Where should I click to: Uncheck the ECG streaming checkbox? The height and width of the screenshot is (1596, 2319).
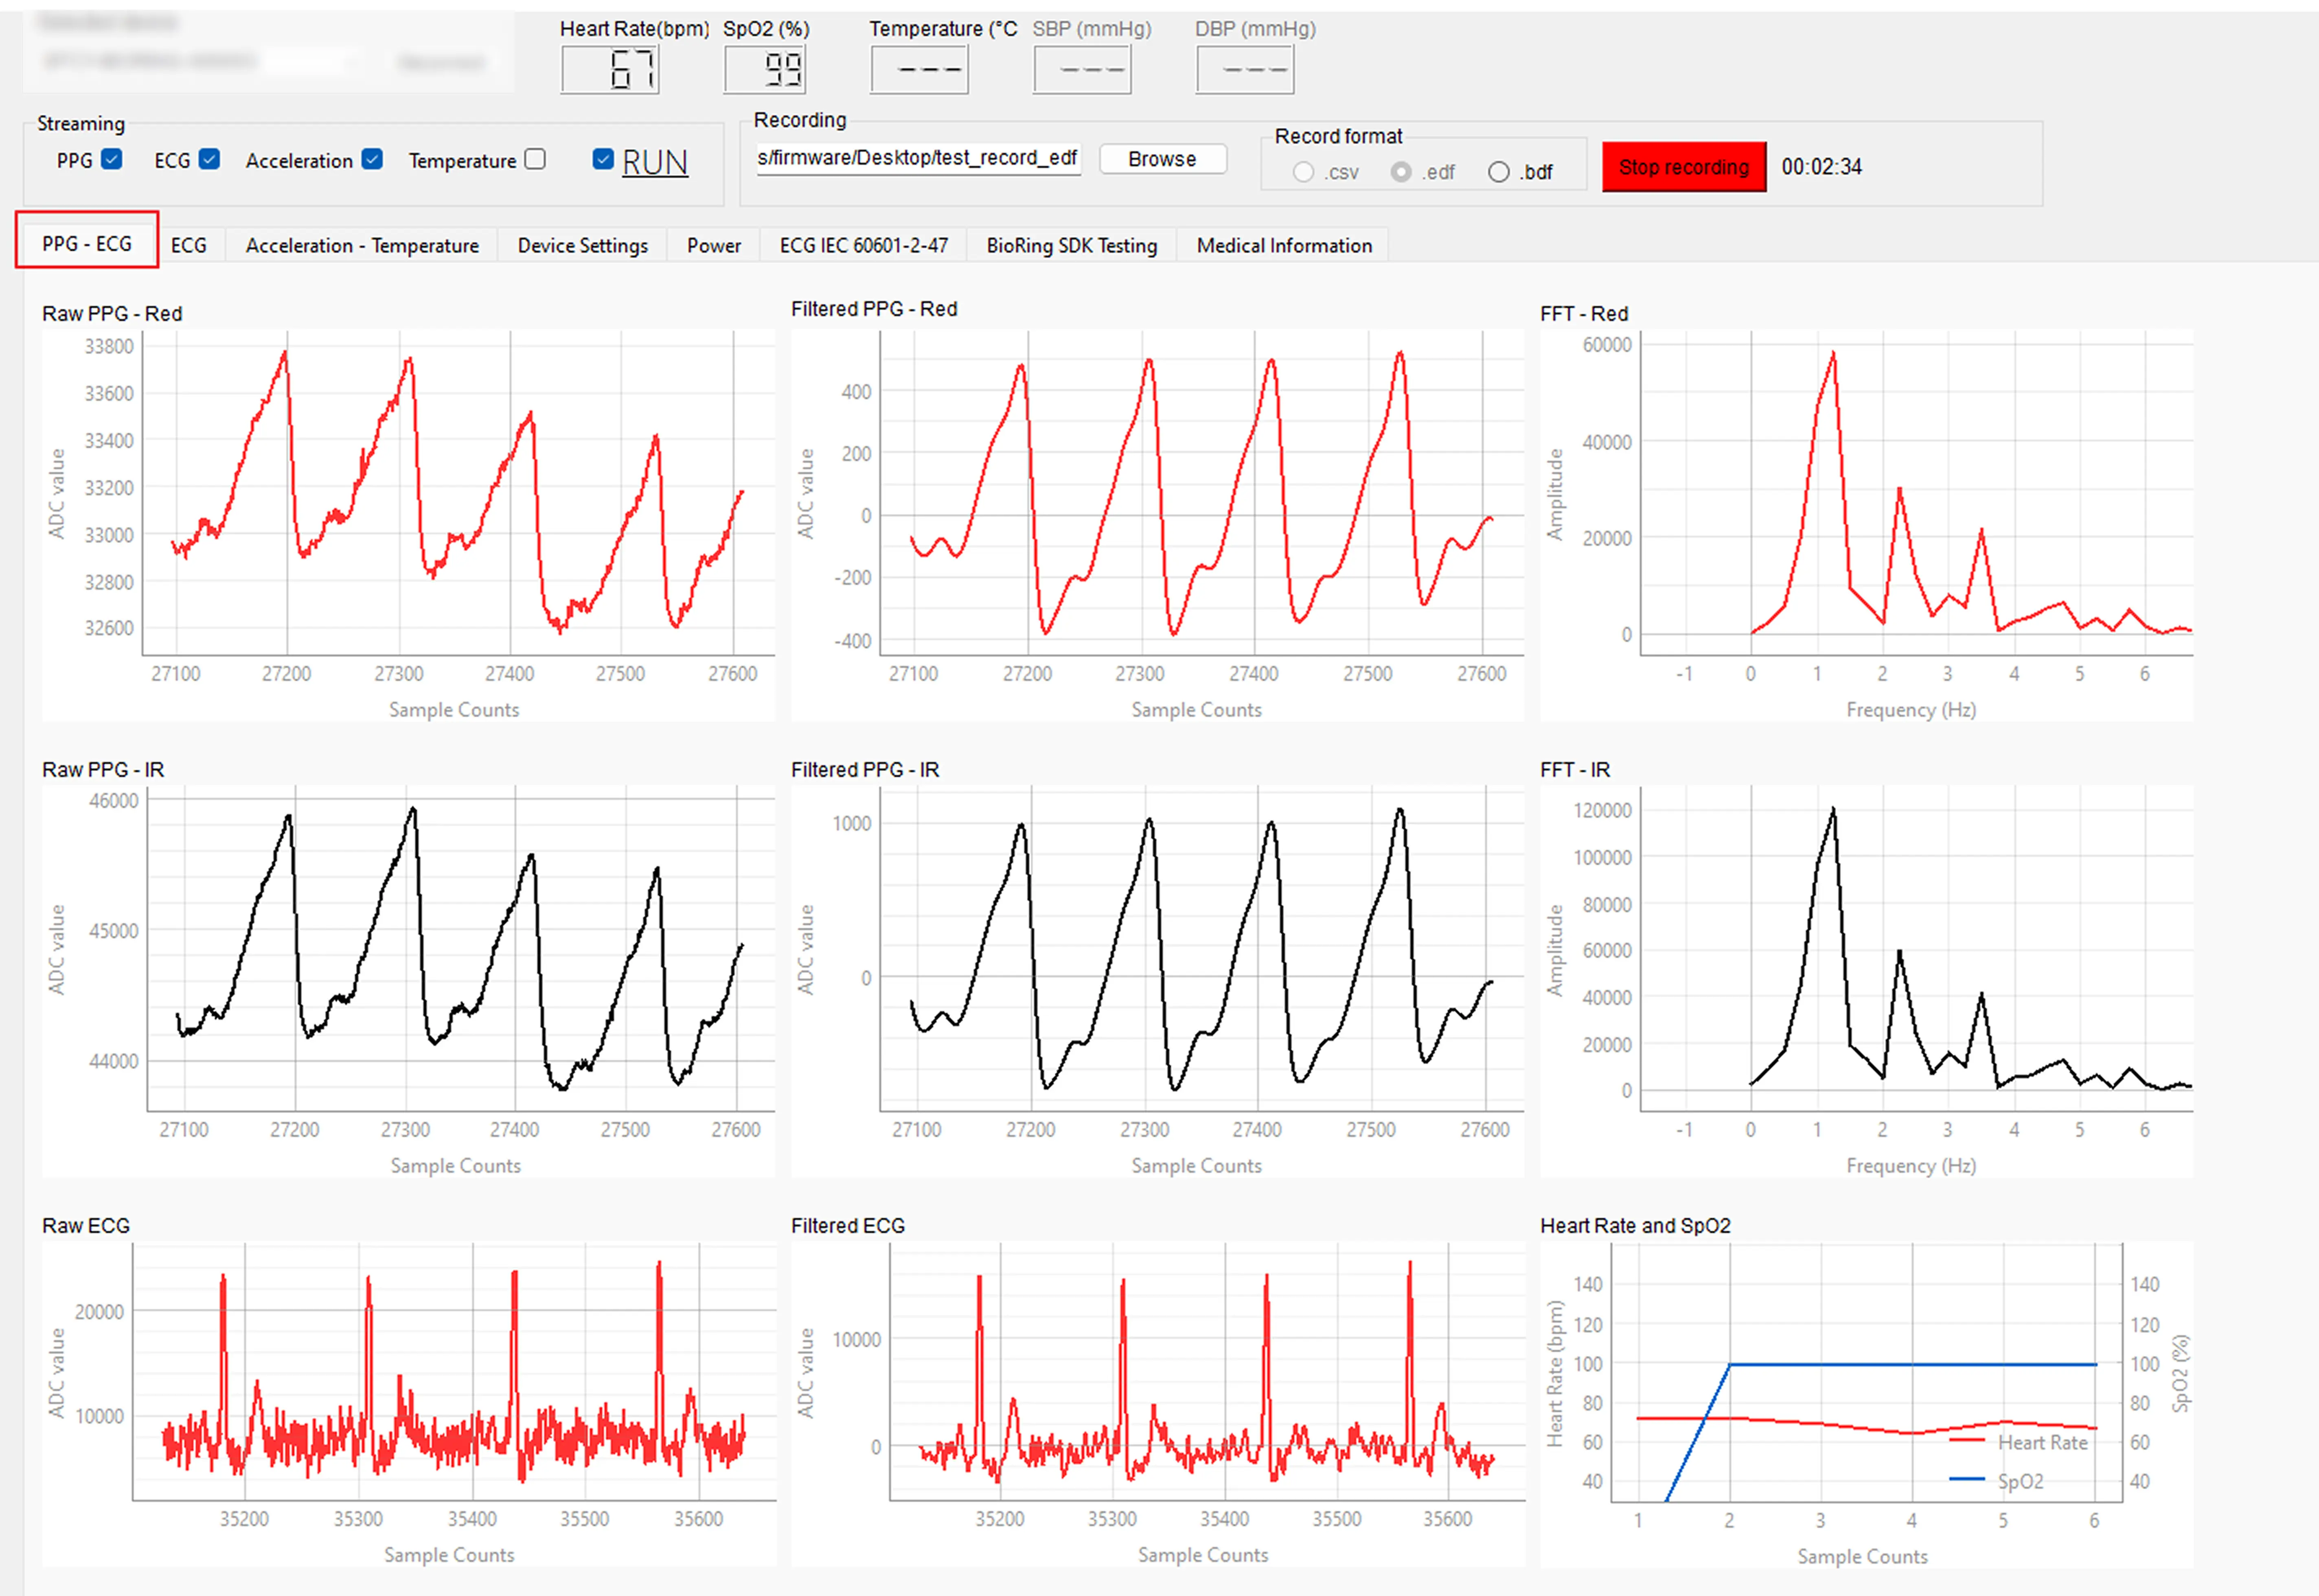(209, 160)
